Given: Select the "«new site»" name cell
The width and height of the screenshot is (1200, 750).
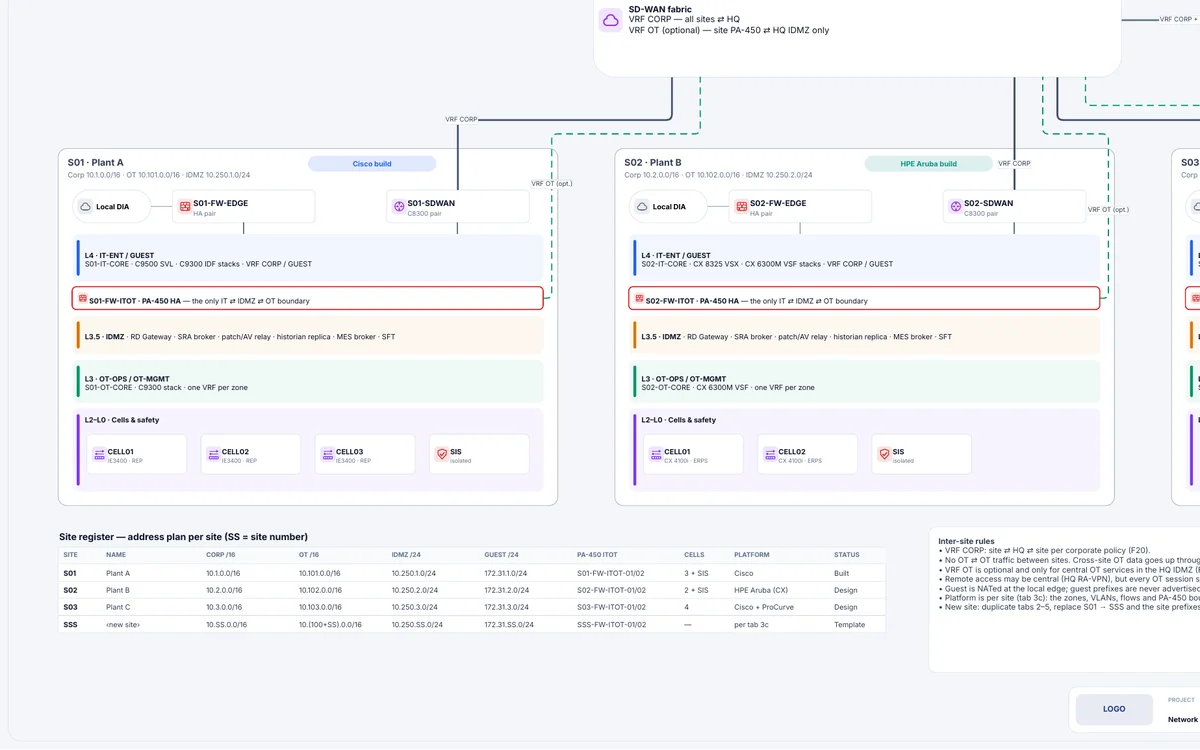Looking at the screenshot, I should pyautogui.click(x=123, y=624).
